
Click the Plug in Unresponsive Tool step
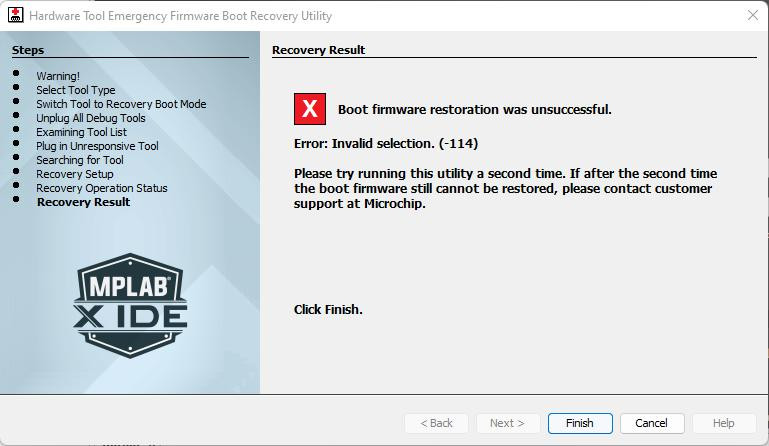pos(97,146)
